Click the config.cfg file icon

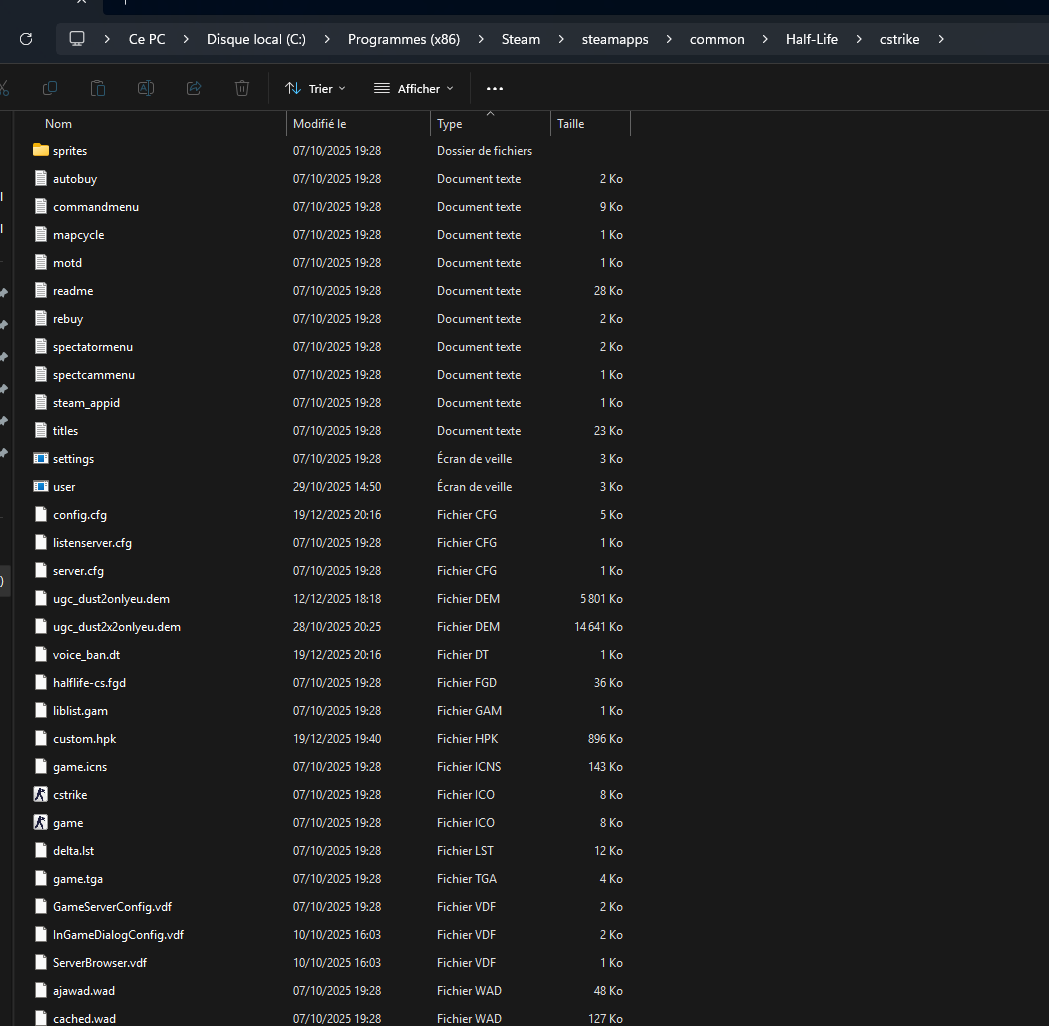tap(41, 514)
